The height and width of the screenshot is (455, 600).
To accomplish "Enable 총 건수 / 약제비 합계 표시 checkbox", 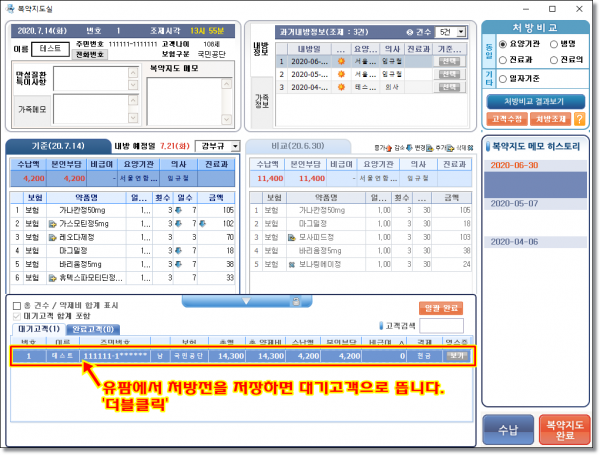I will point(16,305).
